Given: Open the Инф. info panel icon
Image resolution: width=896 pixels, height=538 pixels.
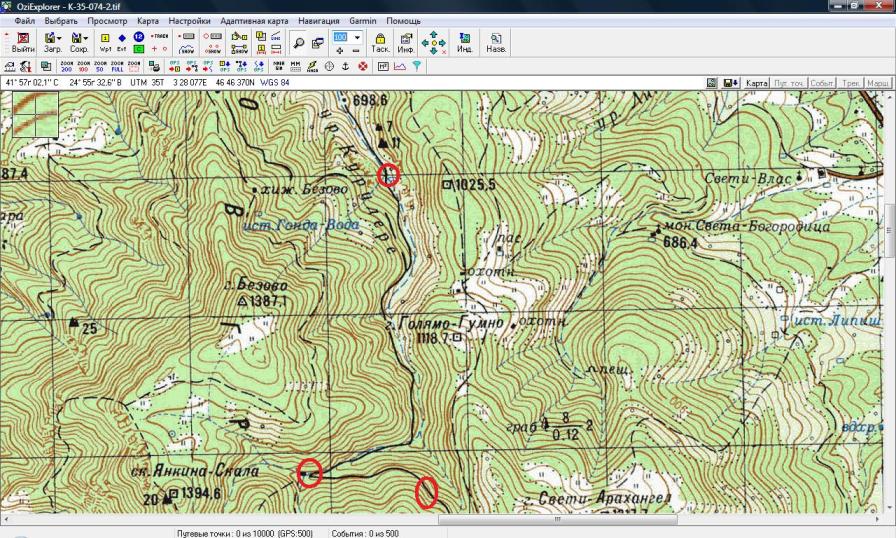Looking at the screenshot, I should tap(407, 42).
